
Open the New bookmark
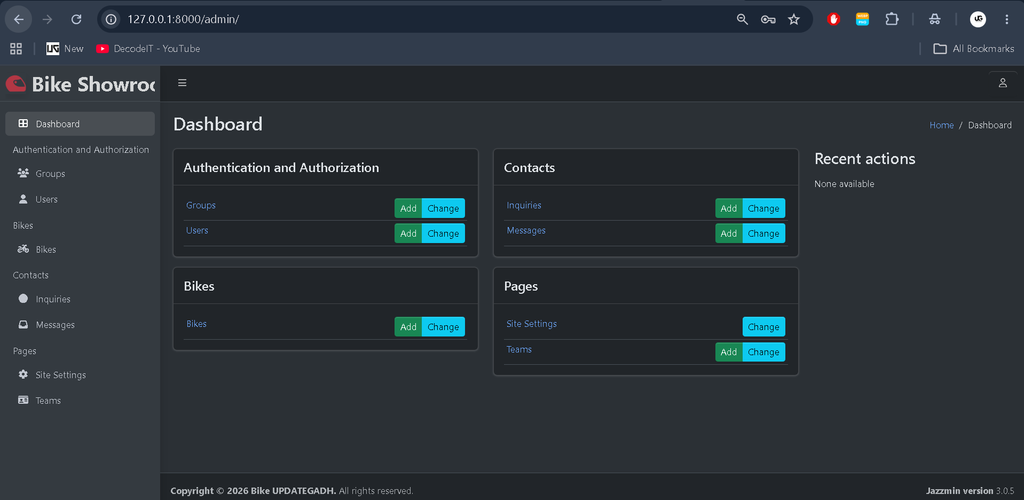(65, 48)
